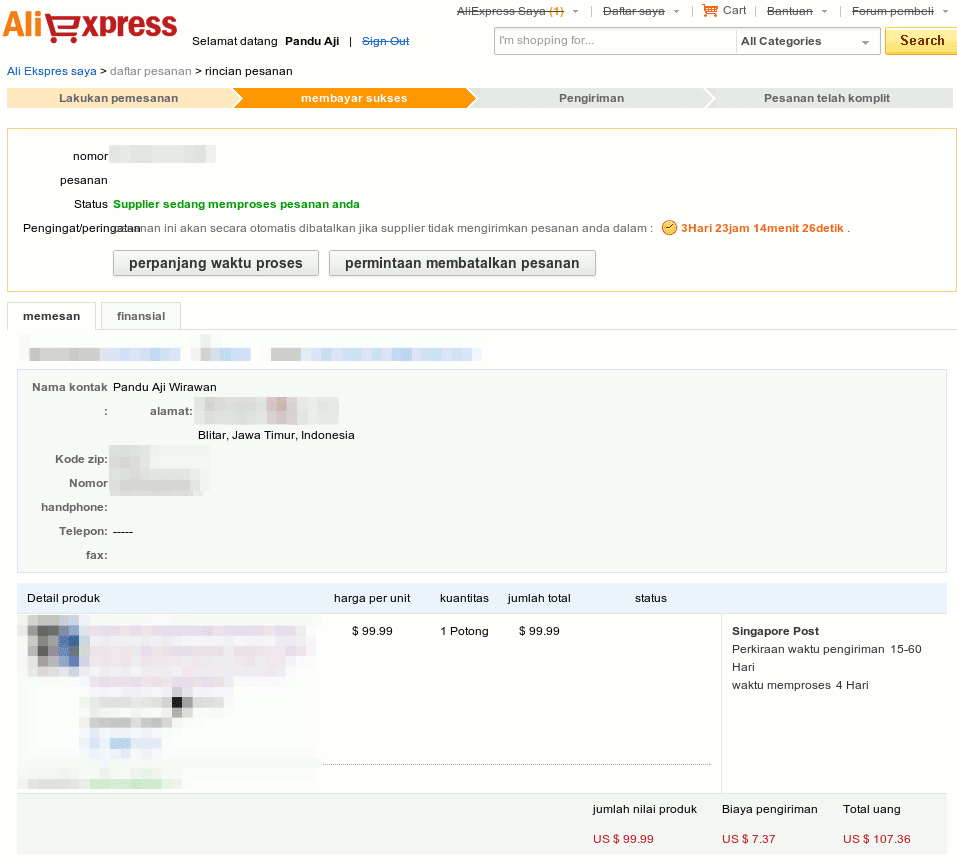This screenshot has height=860, width=957.
Task: Click perpanjang waktu proses button
Action: coord(215,263)
